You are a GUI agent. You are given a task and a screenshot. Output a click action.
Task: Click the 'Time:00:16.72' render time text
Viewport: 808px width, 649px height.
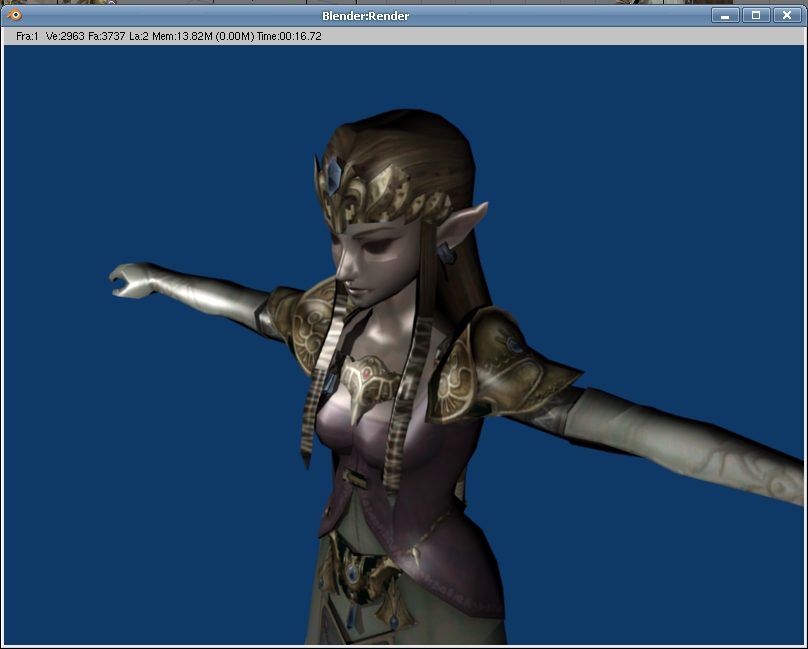289,36
